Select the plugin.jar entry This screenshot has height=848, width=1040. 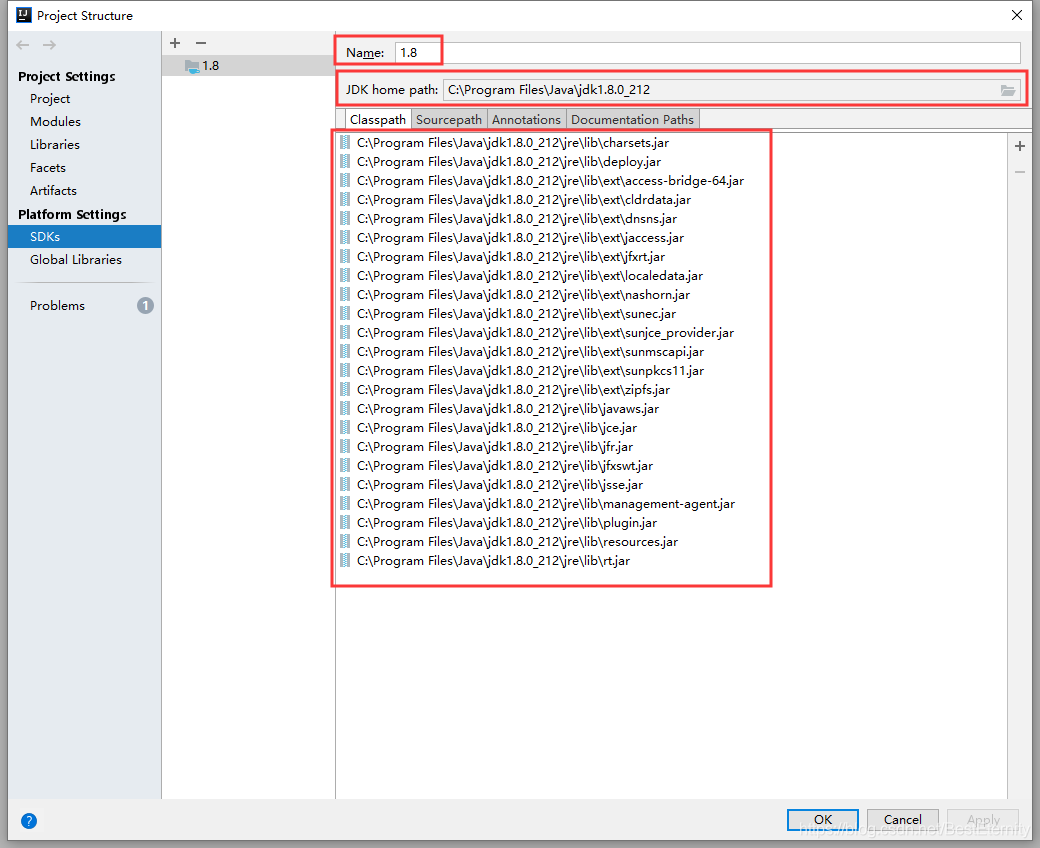[507, 523]
